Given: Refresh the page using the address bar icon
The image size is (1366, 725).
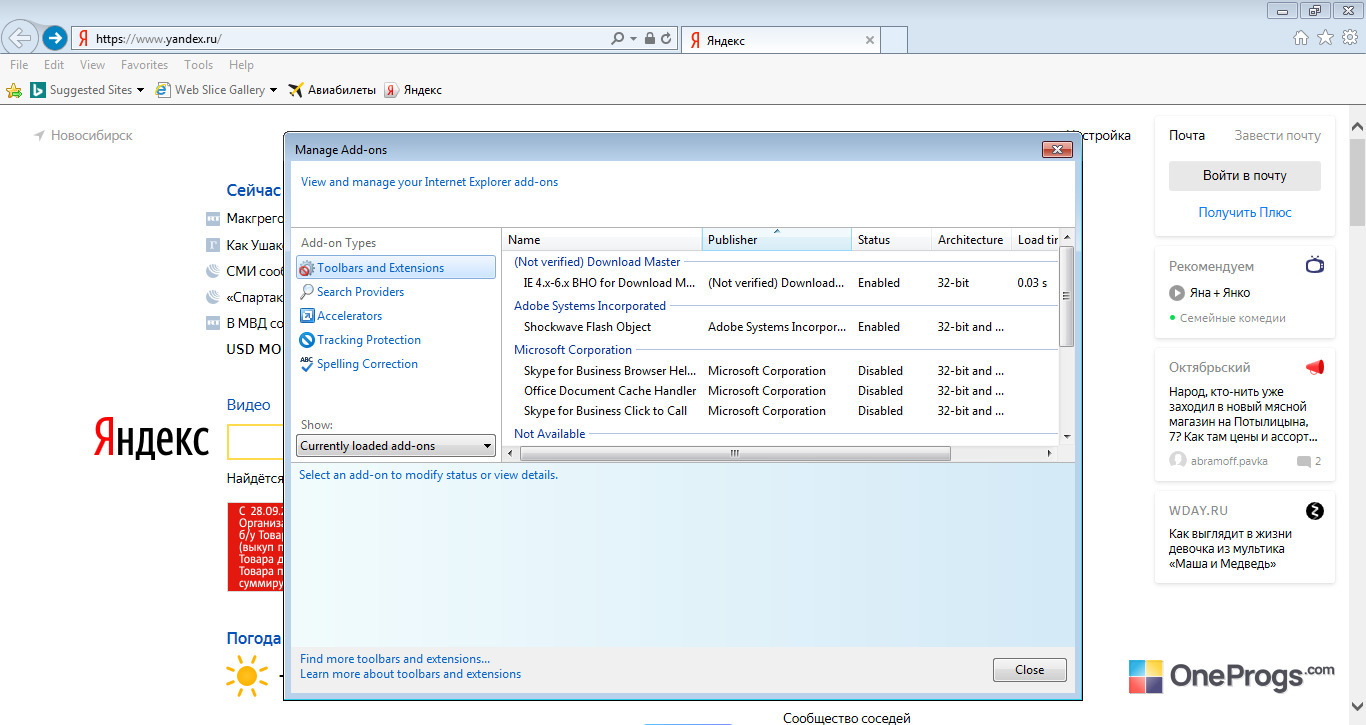Looking at the screenshot, I should (667, 39).
